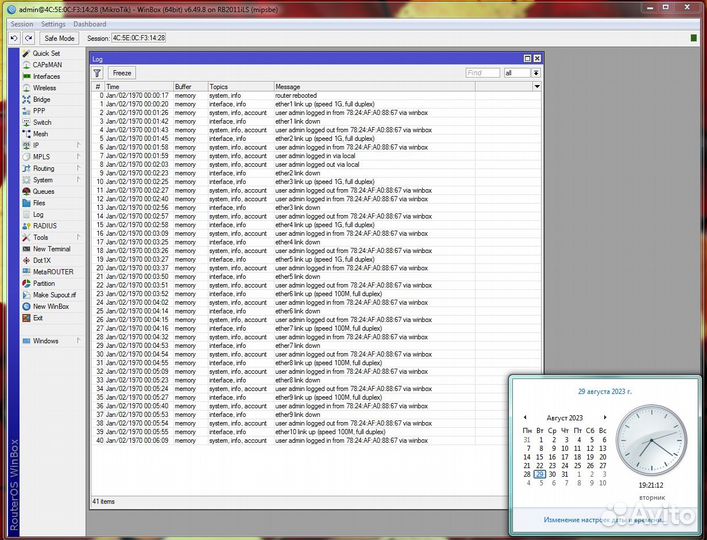Open the 'all' topic filter dropdown

[536, 73]
